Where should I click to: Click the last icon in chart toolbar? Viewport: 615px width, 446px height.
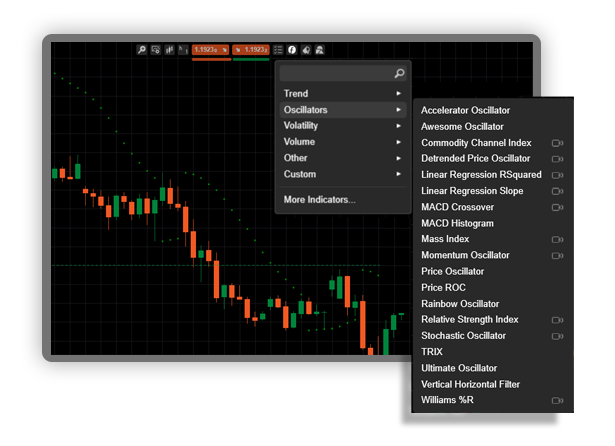[x=320, y=50]
